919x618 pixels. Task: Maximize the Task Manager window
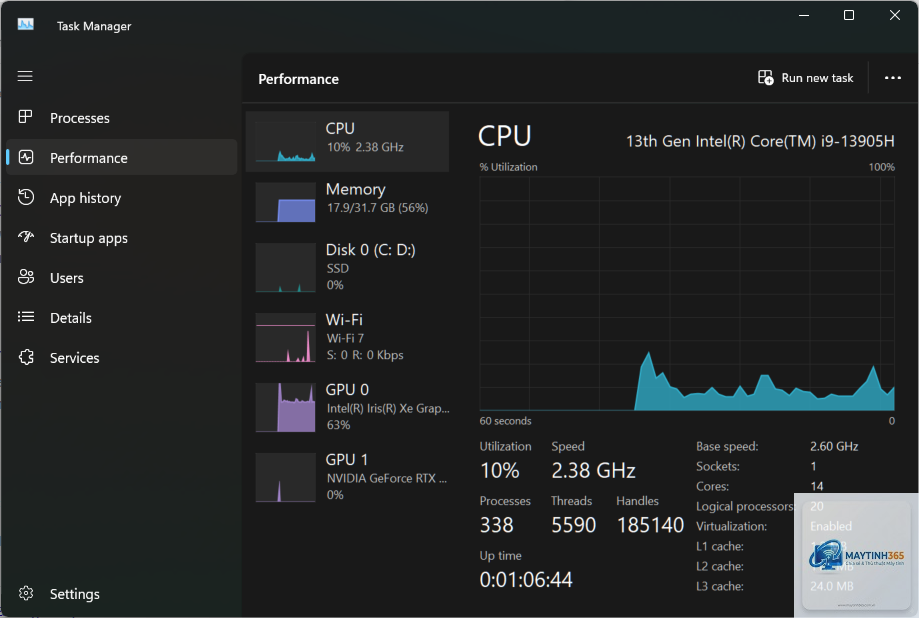pyautogui.click(x=849, y=16)
